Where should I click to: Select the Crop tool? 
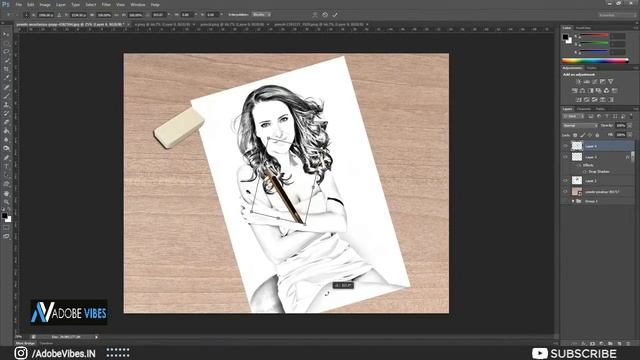(x=6, y=69)
